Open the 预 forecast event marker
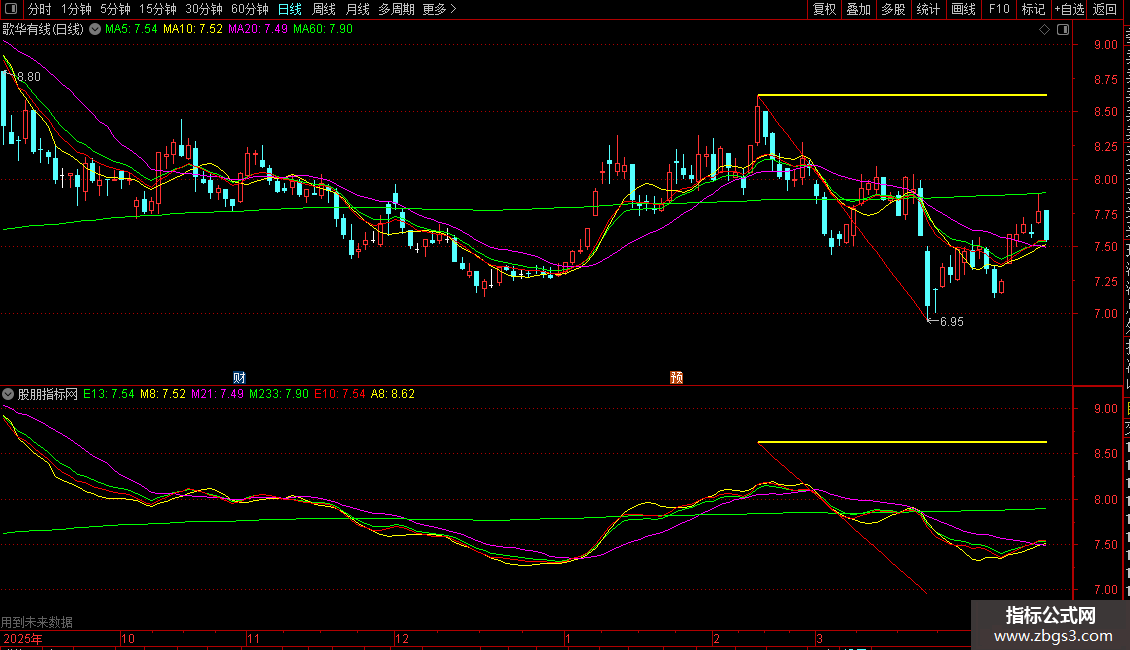The width and height of the screenshot is (1130, 650). point(677,377)
